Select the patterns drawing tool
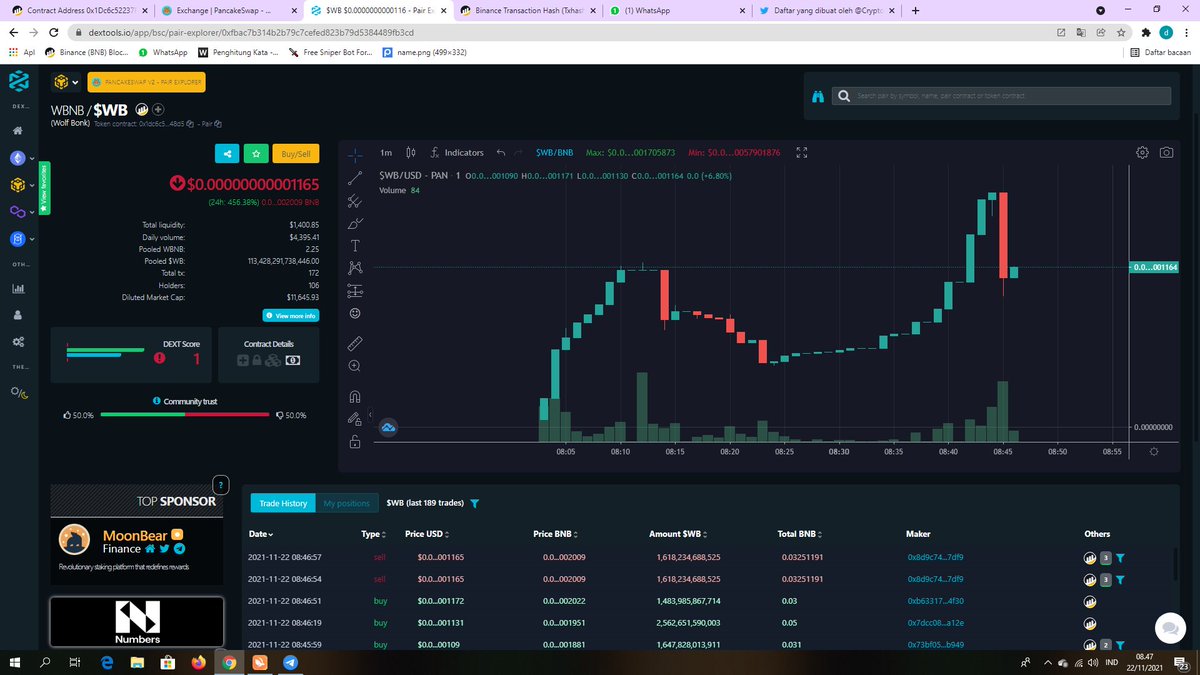 point(355,267)
